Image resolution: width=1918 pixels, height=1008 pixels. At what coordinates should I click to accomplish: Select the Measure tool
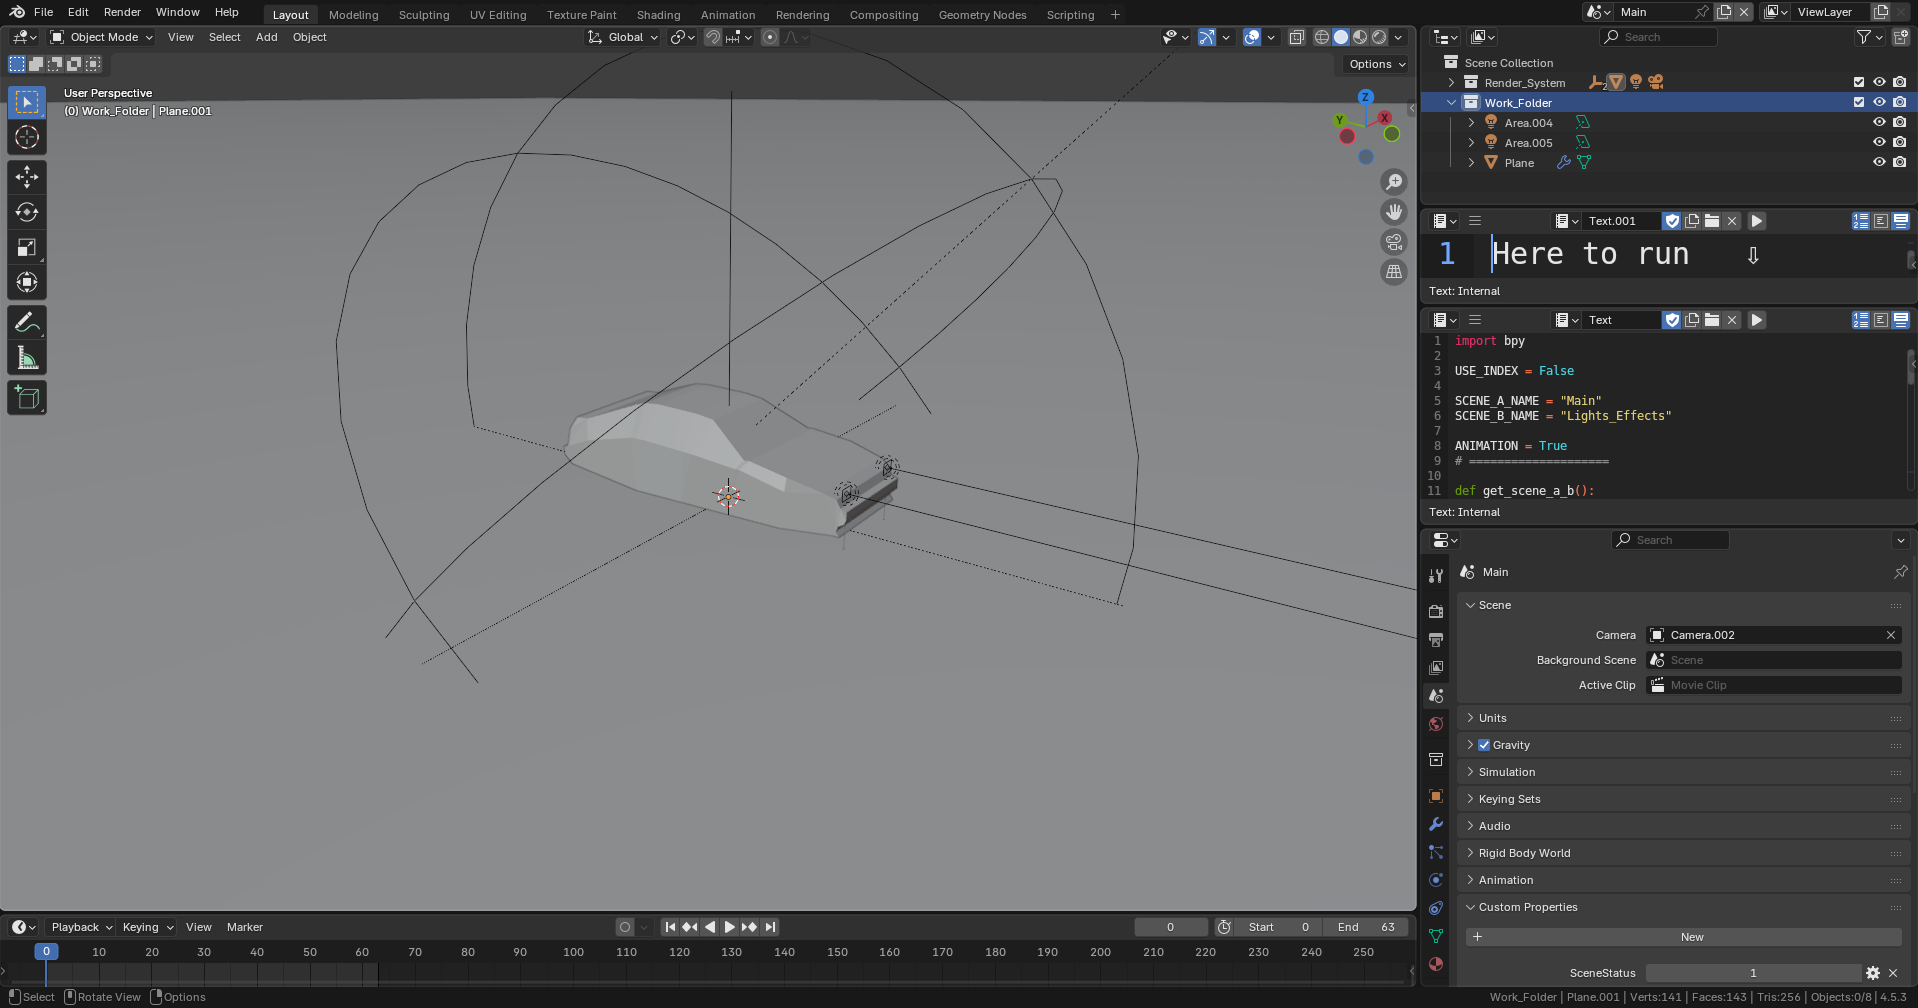coord(27,356)
